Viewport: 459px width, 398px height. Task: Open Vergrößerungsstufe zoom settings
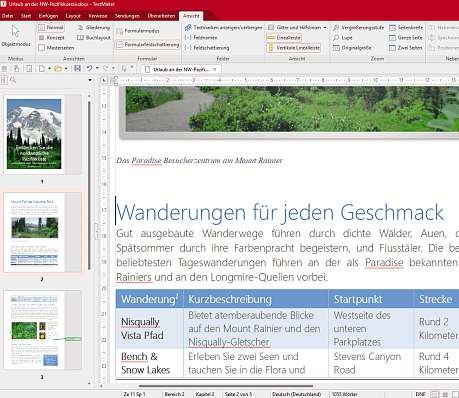click(x=358, y=27)
